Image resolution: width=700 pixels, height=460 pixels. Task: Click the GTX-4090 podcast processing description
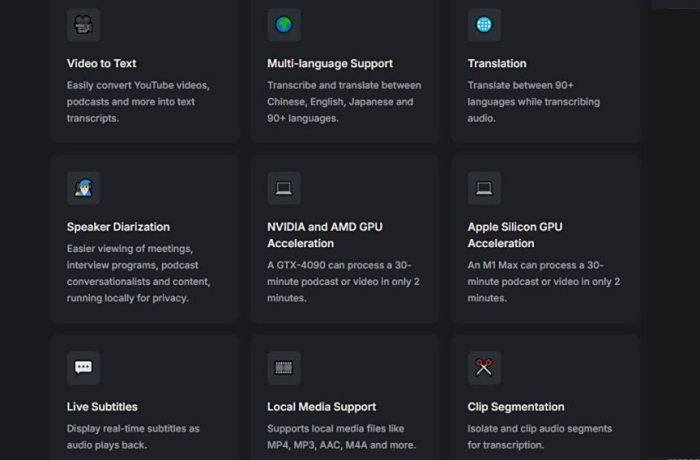click(x=339, y=281)
